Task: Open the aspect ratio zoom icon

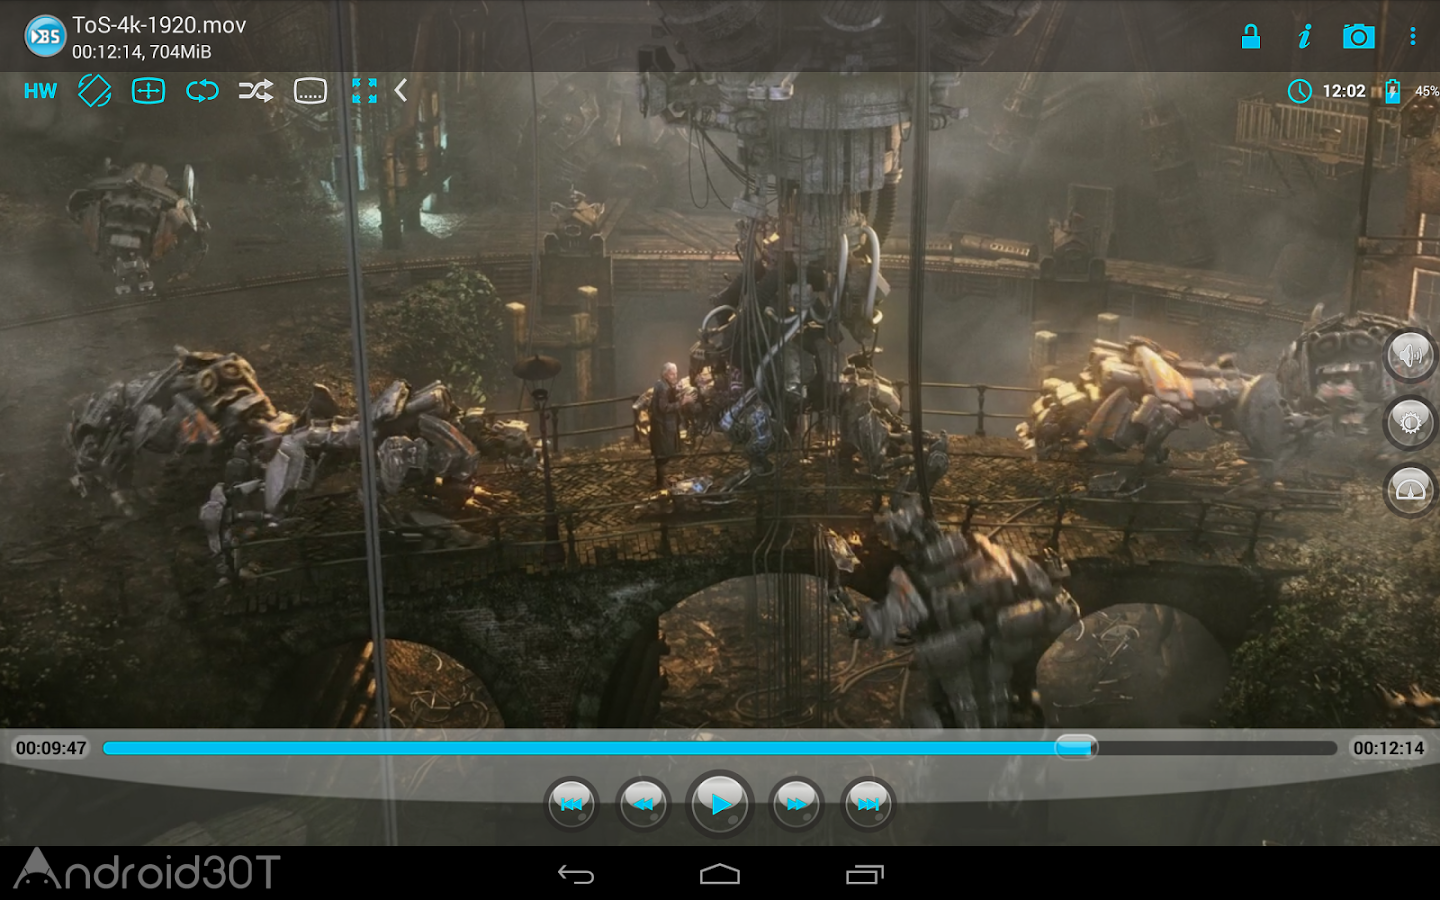Action: [148, 91]
